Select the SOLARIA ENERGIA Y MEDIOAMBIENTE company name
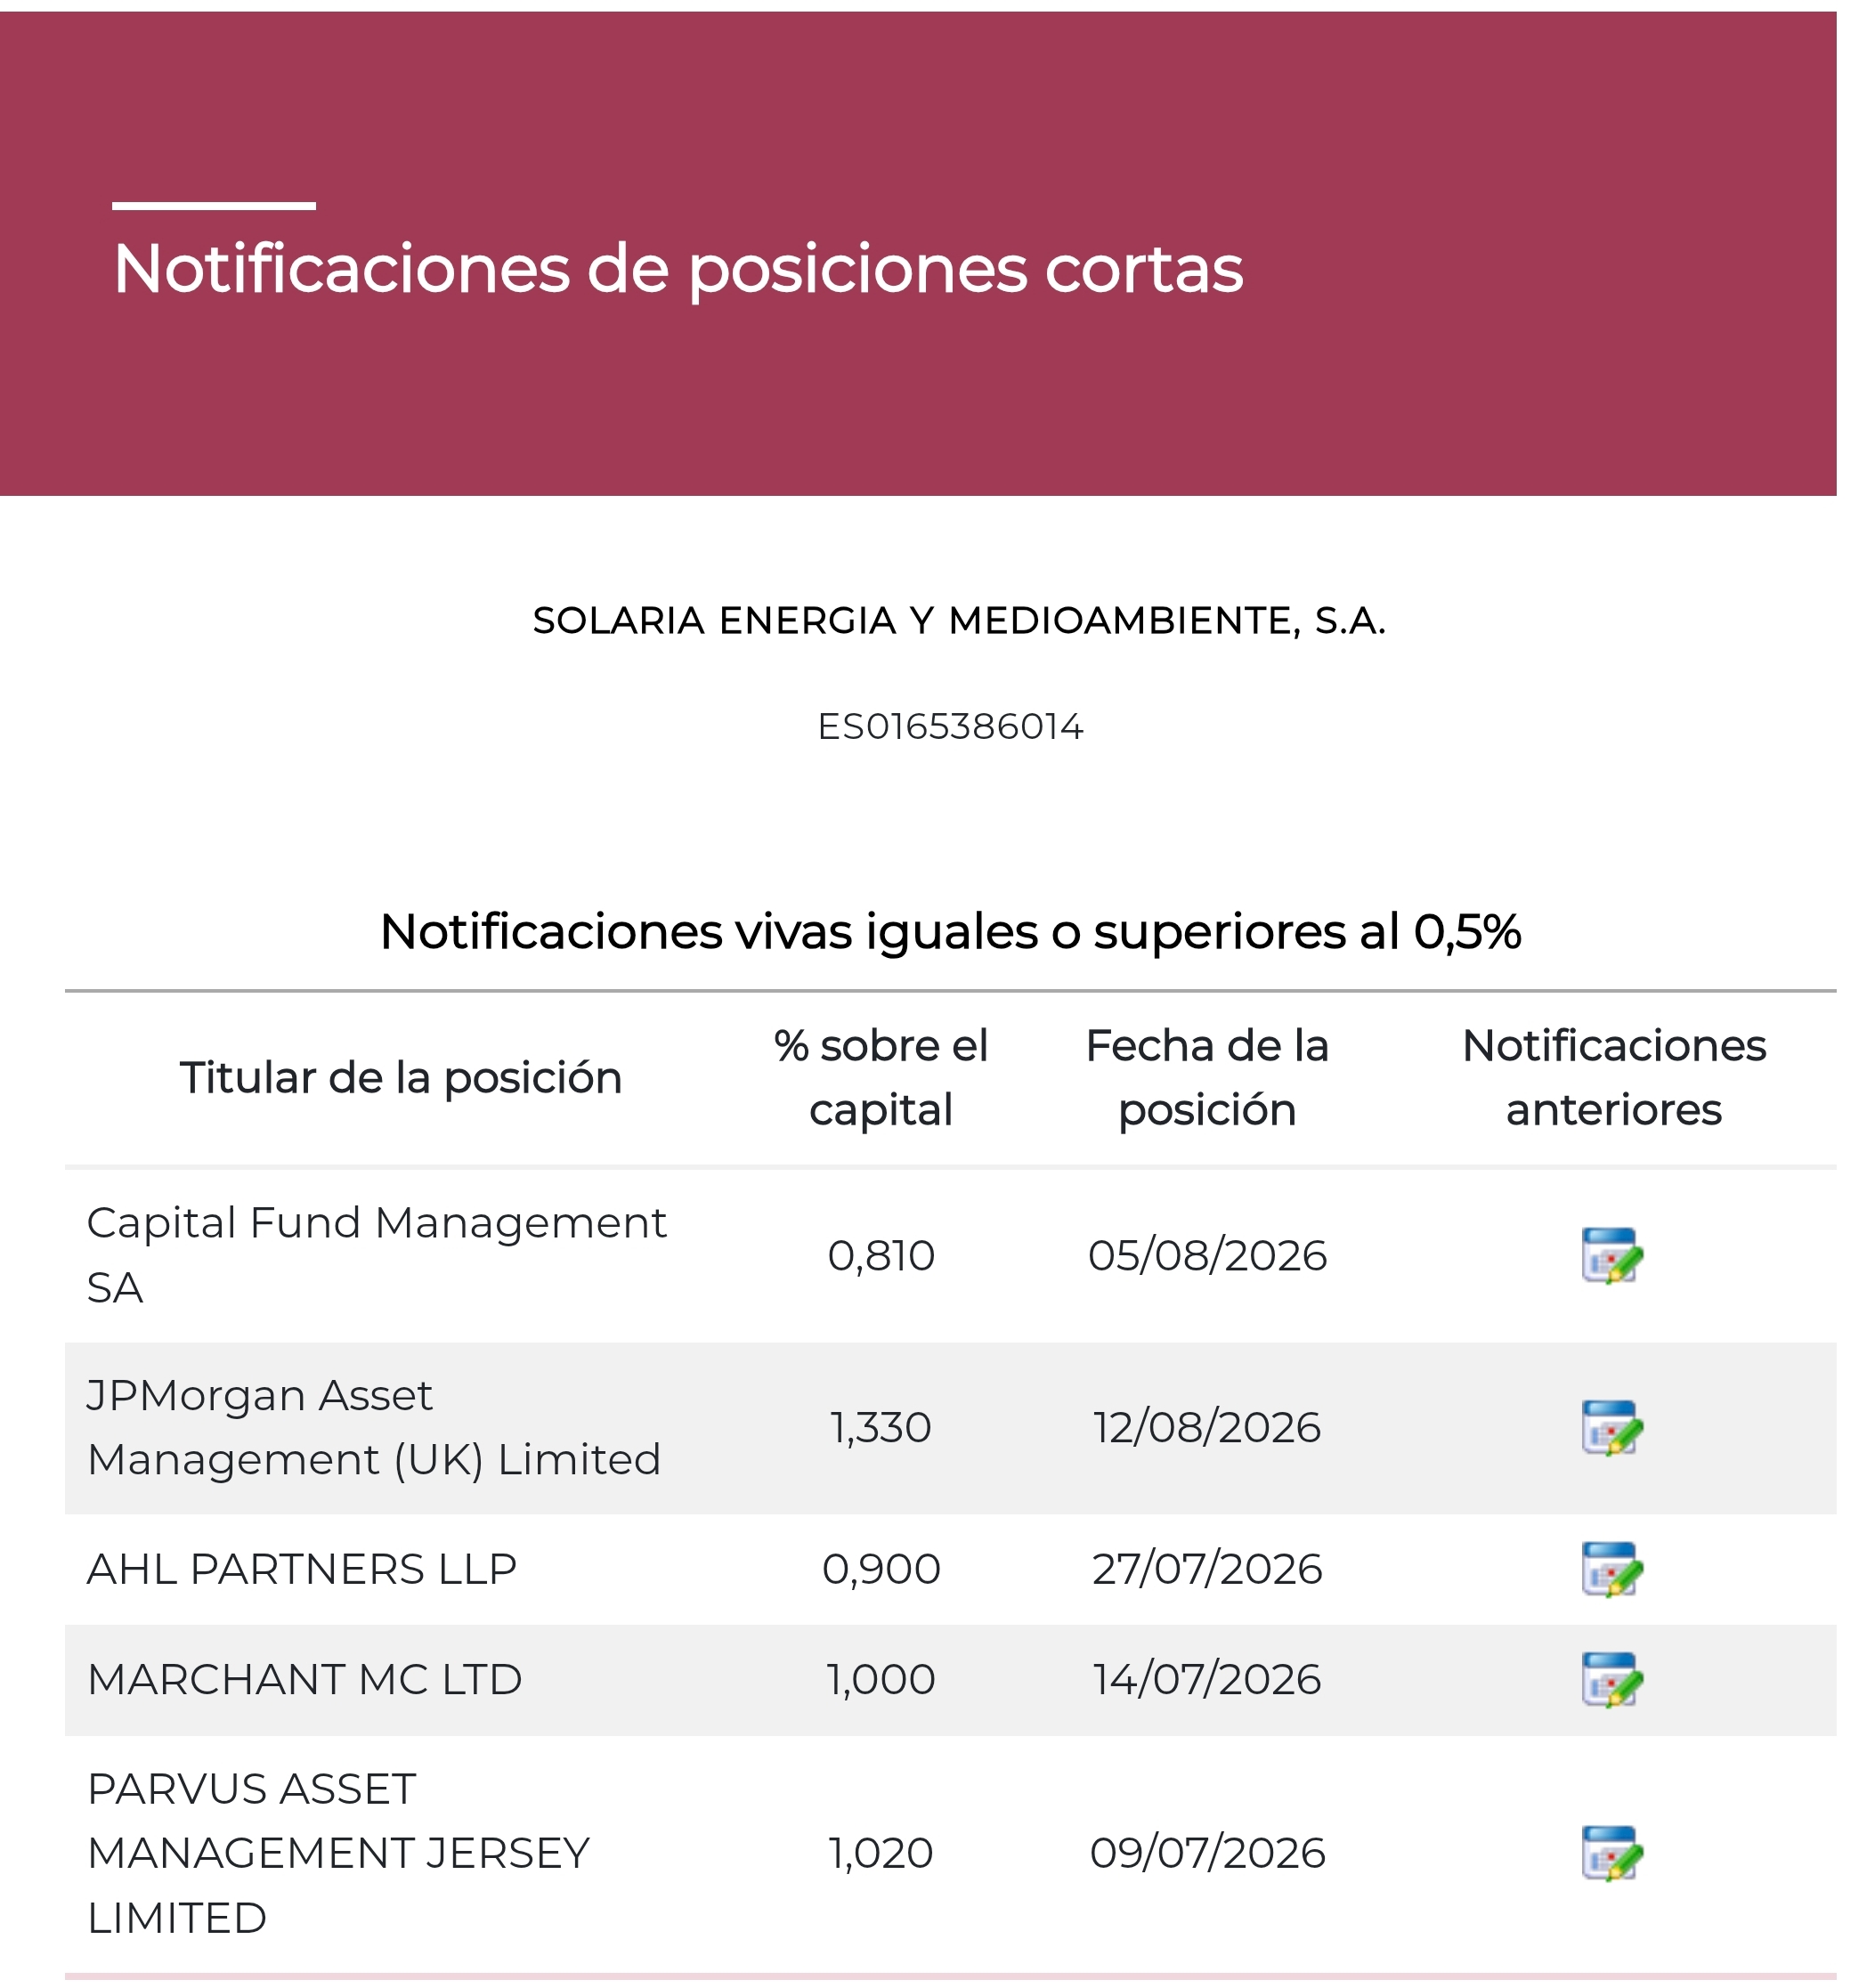The height and width of the screenshot is (1988, 1875). [x=959, y=621]
